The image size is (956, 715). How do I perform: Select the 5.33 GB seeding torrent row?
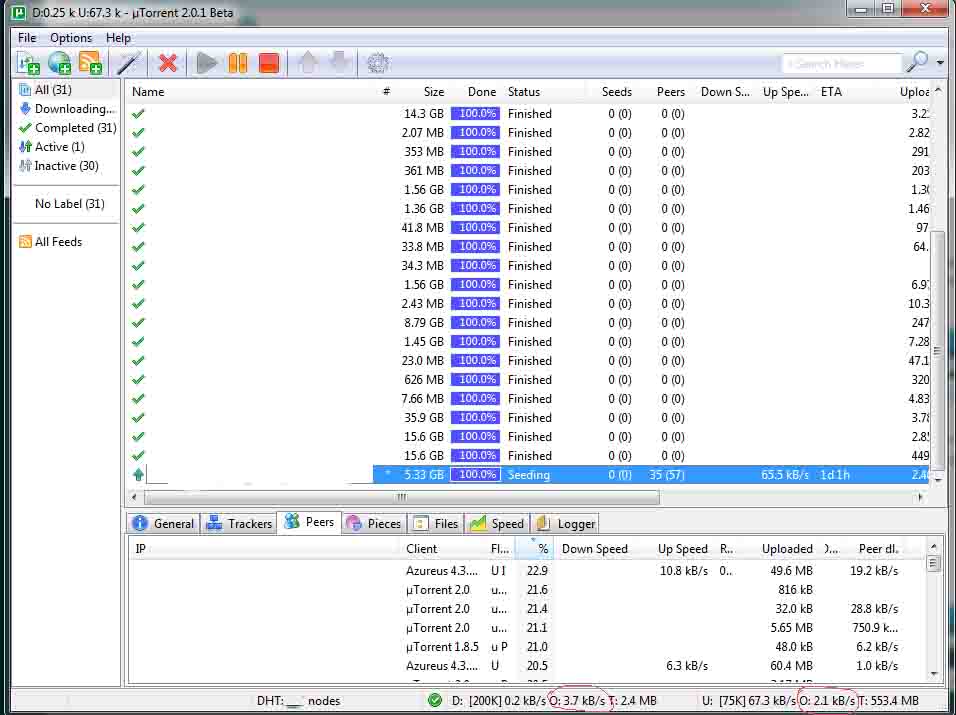pos(529,474)
